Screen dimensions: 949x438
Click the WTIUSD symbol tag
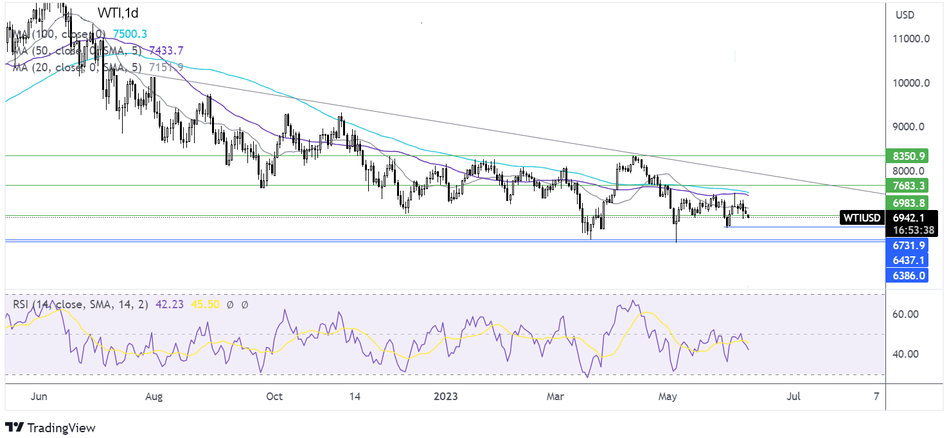[x=862, y=217]
